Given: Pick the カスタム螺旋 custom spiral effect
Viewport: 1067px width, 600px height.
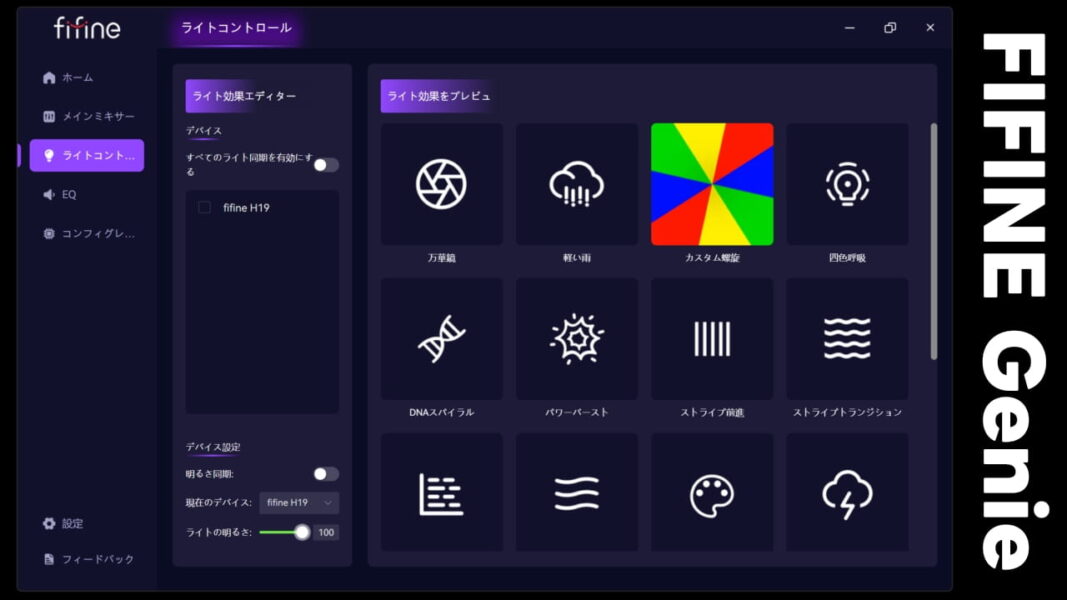Looking at the screenshot, I should pyautogui.click(x=712, y=184).
